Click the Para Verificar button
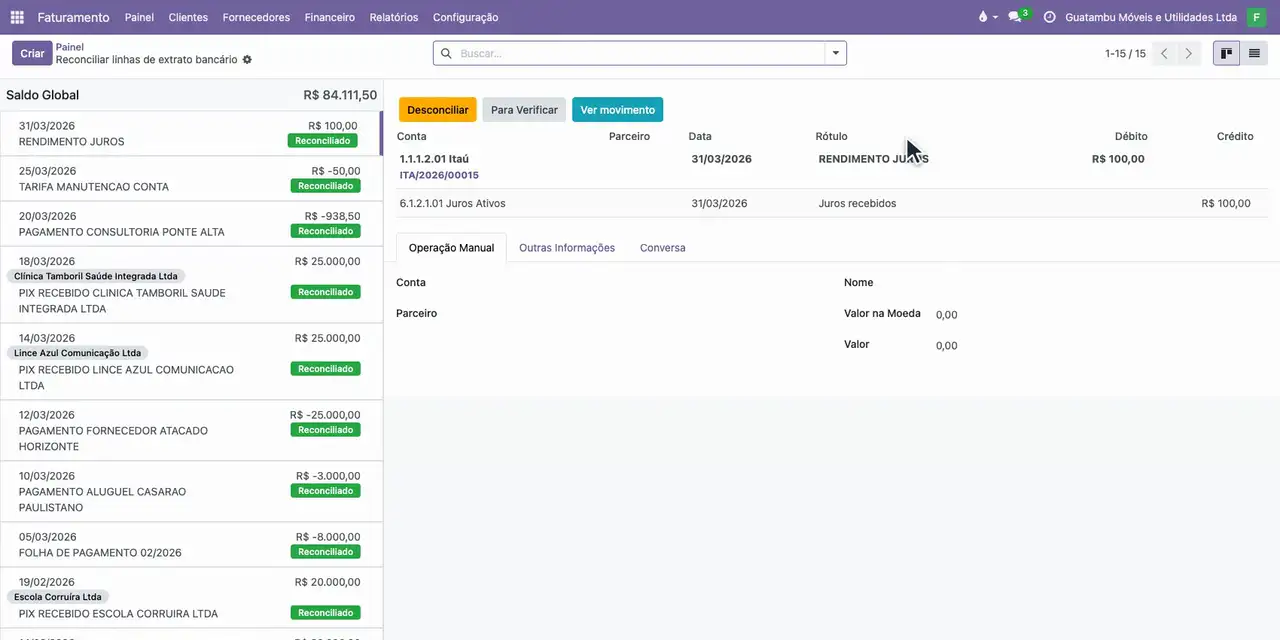 (524, 110)
